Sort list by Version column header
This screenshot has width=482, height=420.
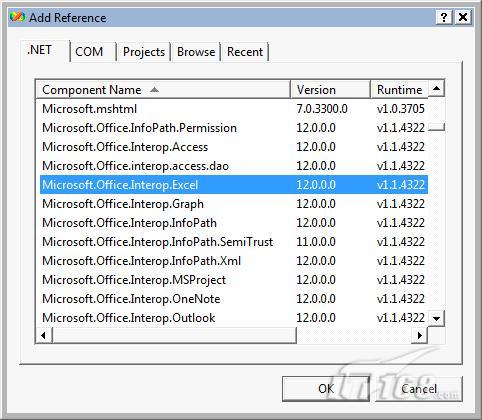click(x=330, y=90)
